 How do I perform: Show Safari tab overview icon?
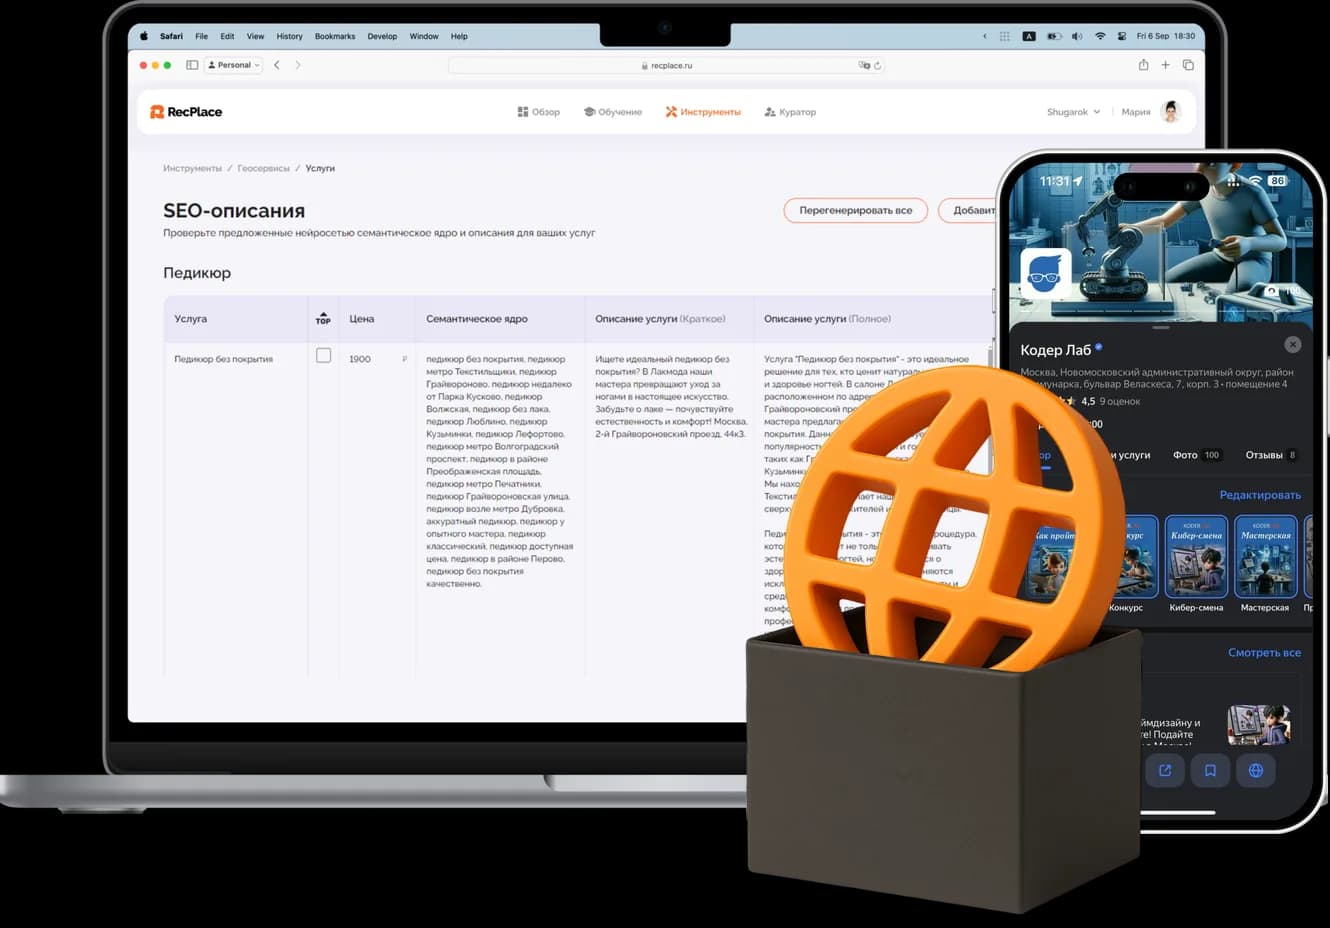click(1188, 65)
